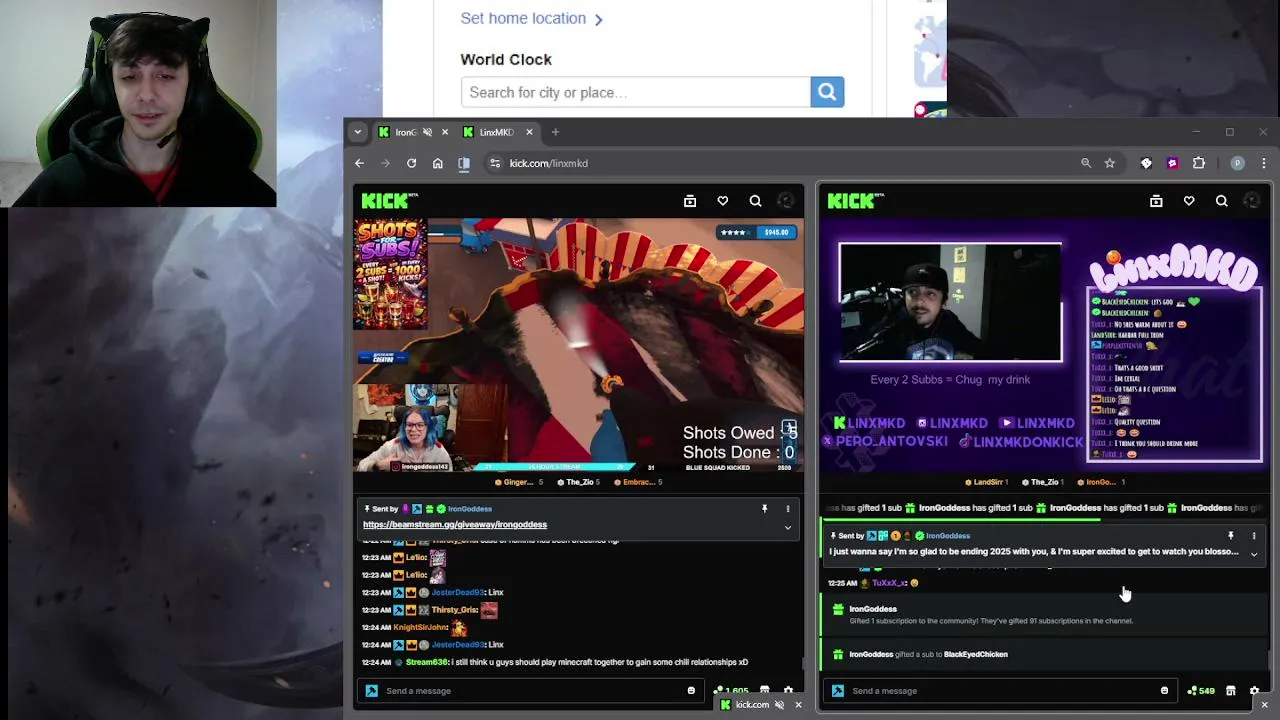Open the left pinned message three-dot menu
This screenshot has height=720, width=1280.
pyautogui.click(x=788, y=509)
